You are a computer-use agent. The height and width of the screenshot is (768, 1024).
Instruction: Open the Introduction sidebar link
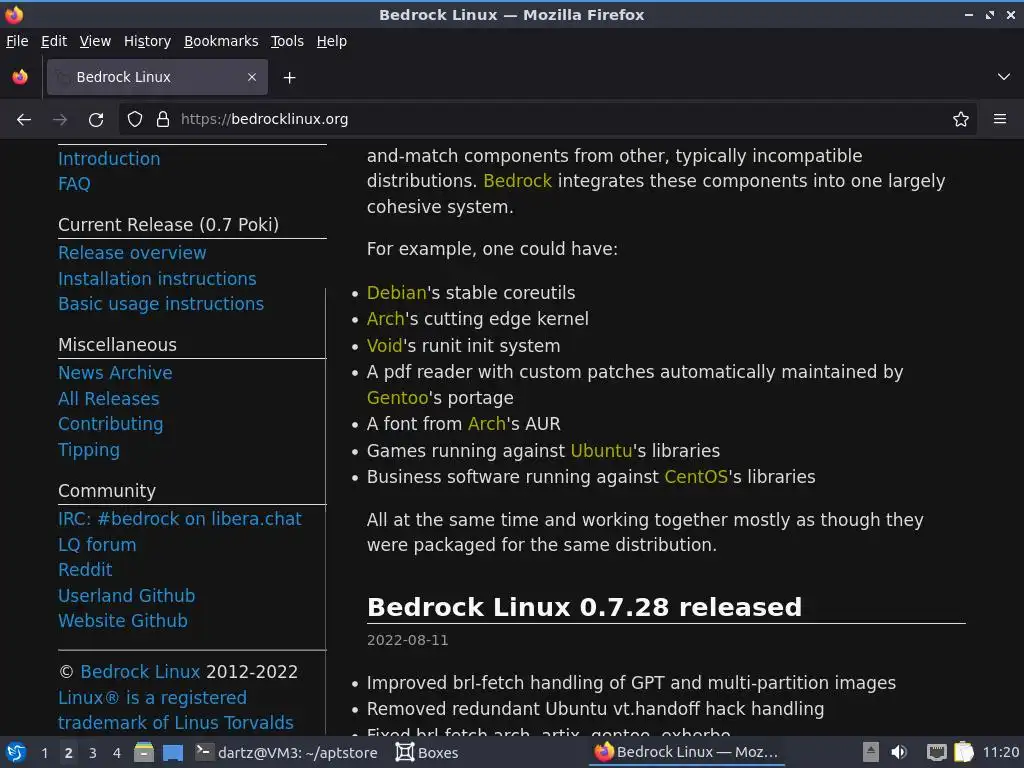(109, 159)
